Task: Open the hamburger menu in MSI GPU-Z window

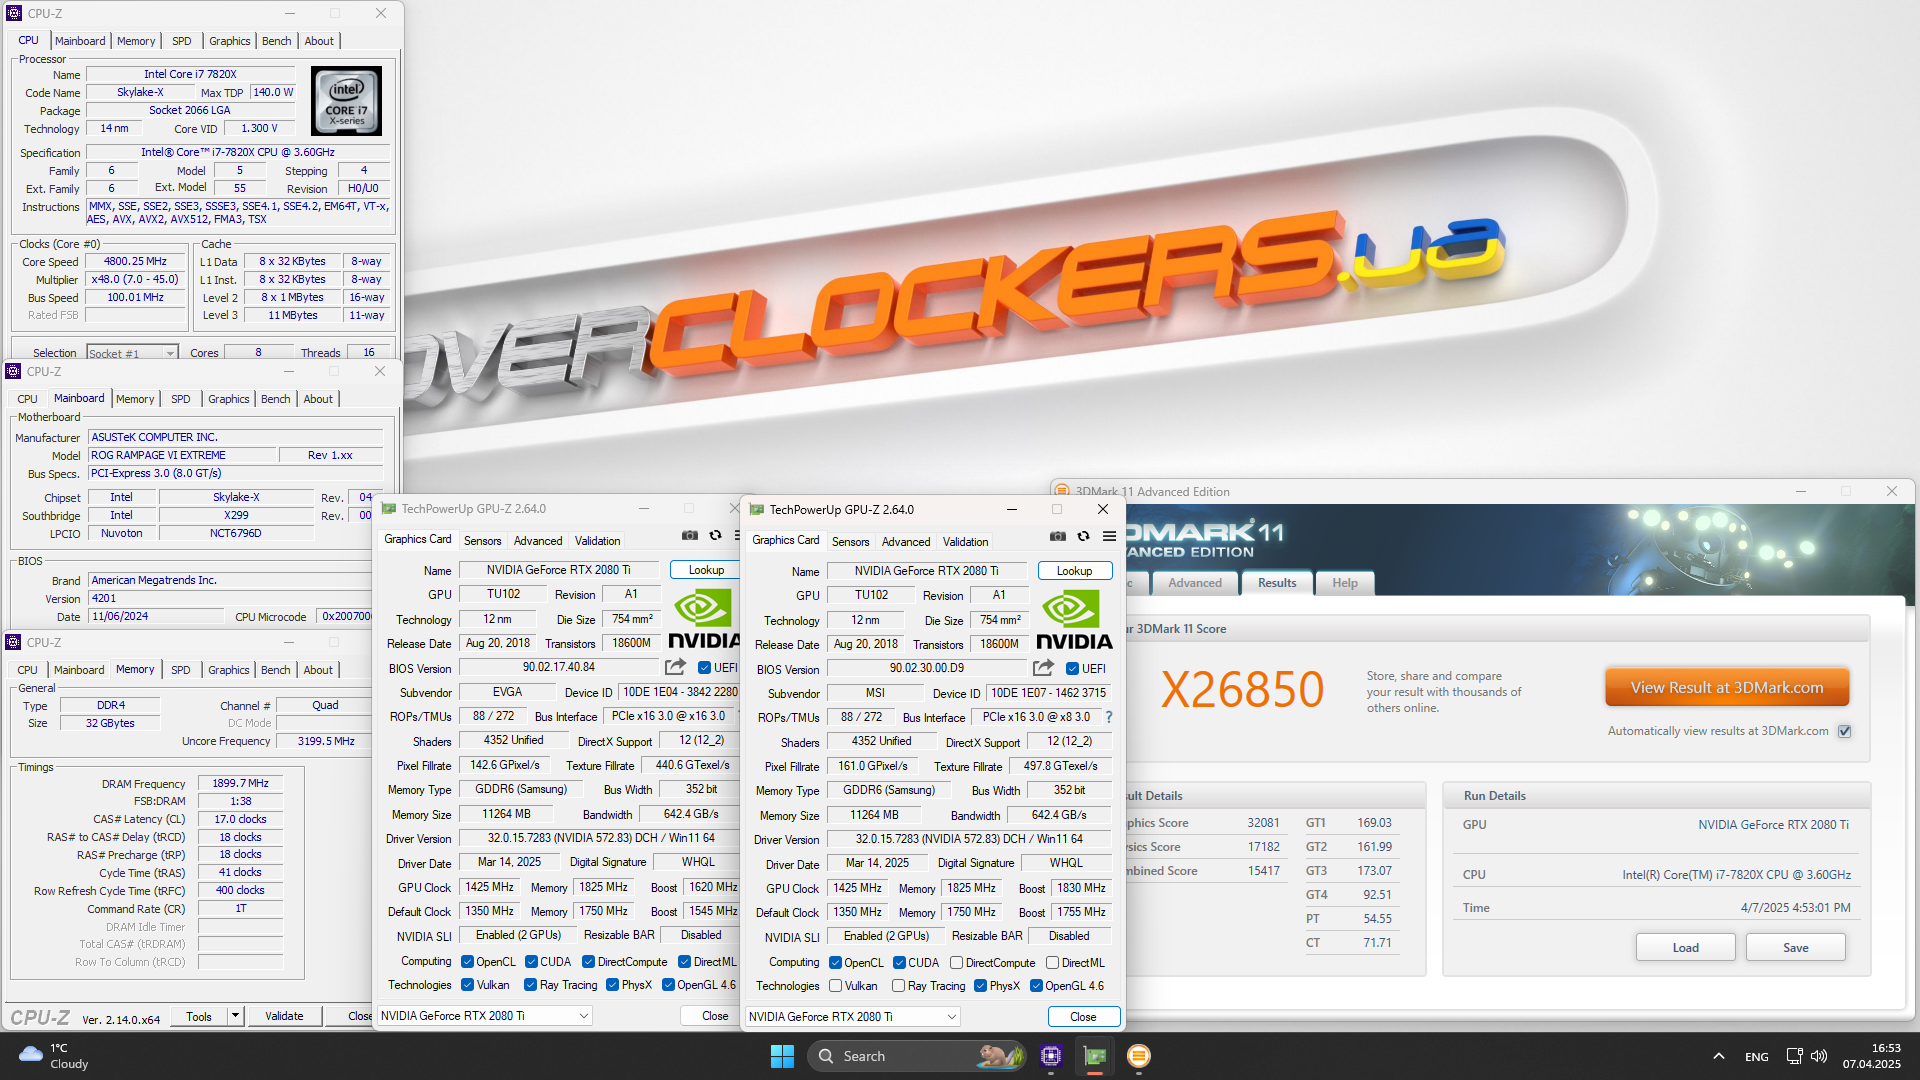Action: (x=1109, y=537)
